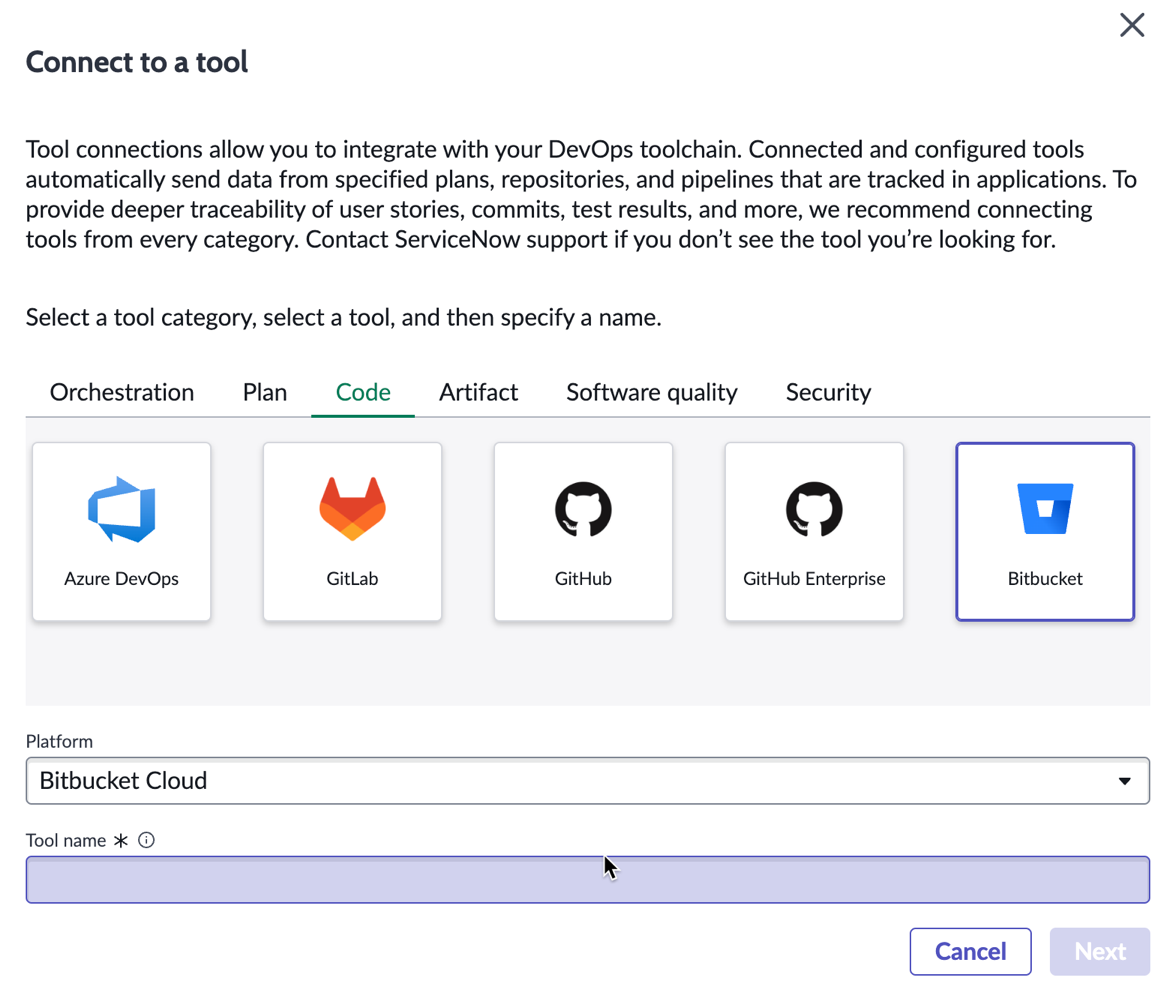Switch to the Orchestration tab

pyautogui.click(x=122, y=392)
